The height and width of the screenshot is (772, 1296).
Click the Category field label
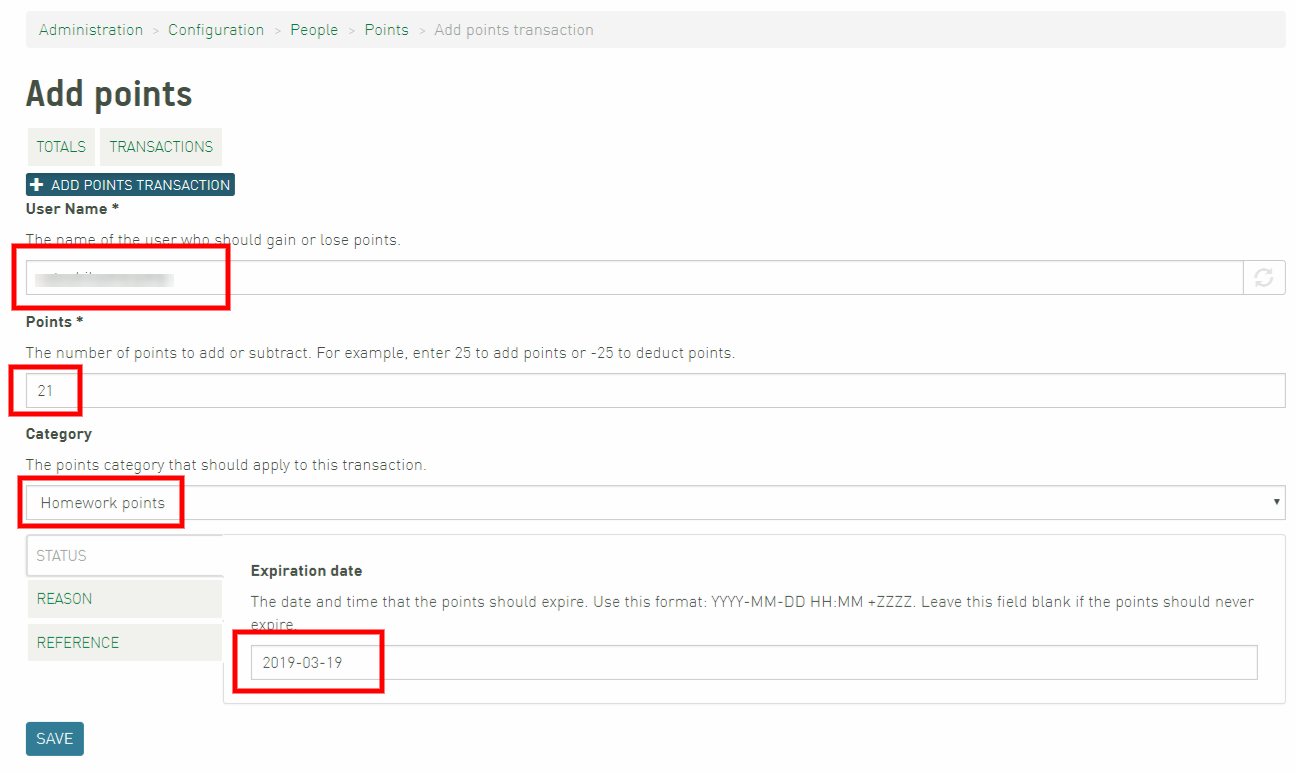point(58,434)
